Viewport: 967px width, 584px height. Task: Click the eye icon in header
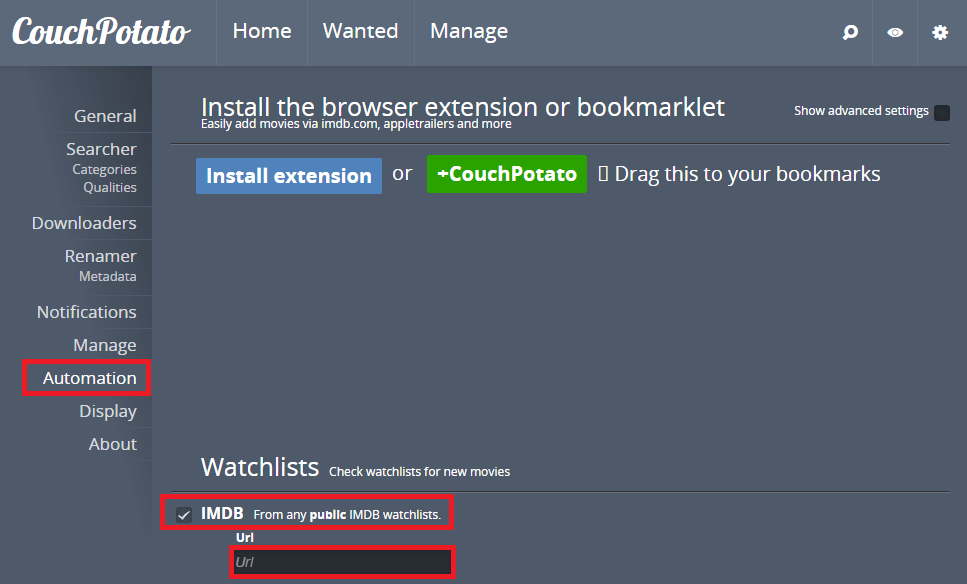(895, 33)
